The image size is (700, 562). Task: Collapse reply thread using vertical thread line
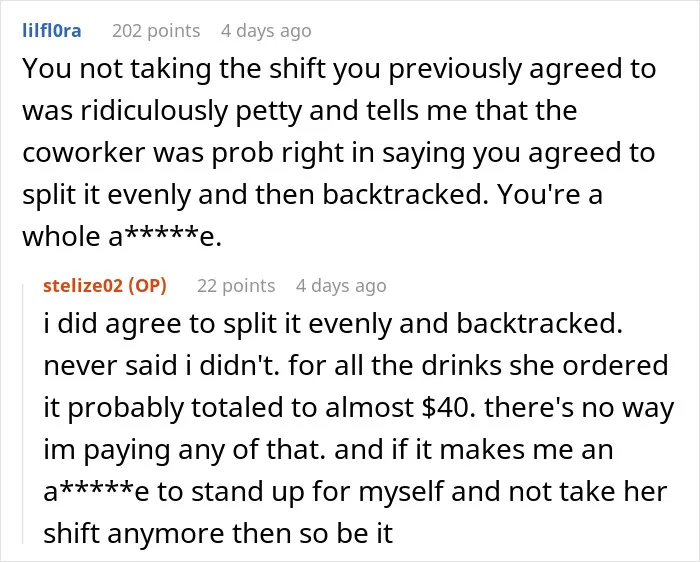[x=23, y=413]
